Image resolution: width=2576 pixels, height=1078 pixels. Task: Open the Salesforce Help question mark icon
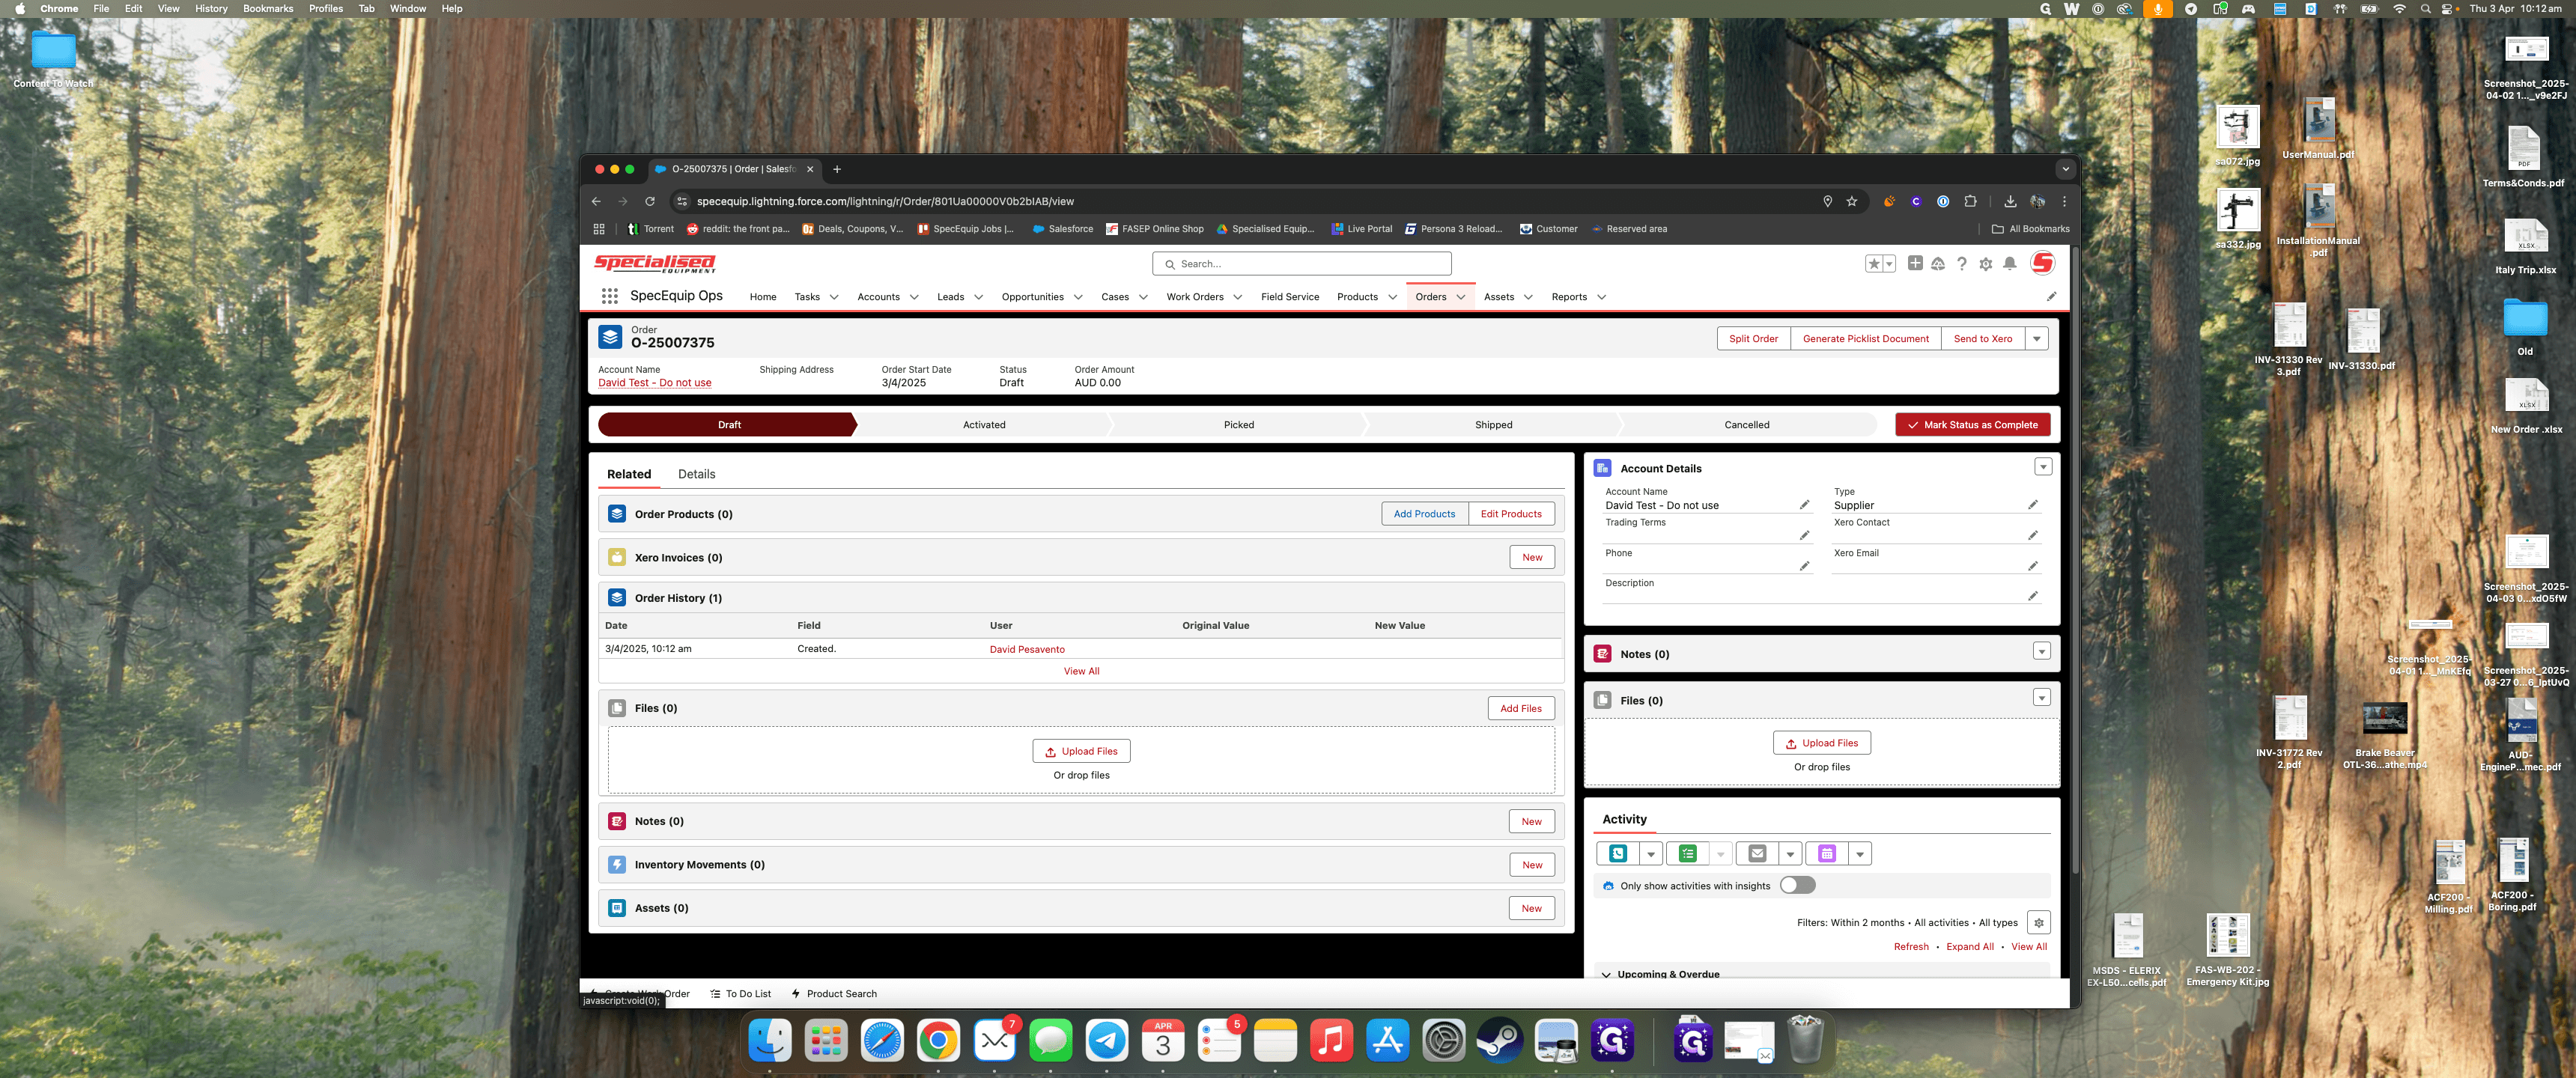coord(1962,263)
